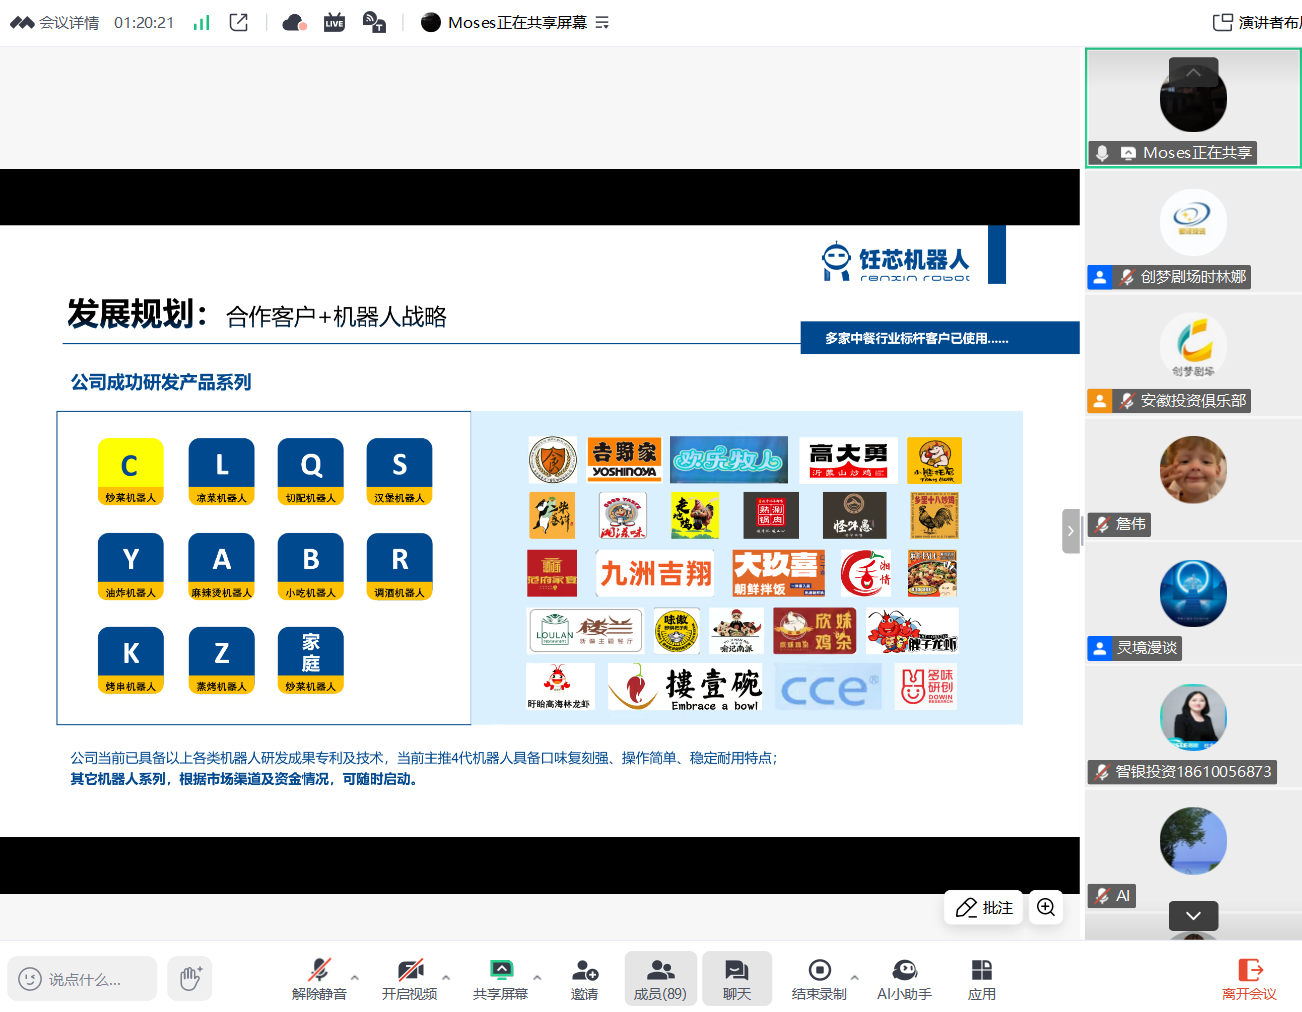The image size is (1302, 1012).
Task: Click the 搂壹碗 Embrace a bowl logo
Action: (x=684, y=688)
